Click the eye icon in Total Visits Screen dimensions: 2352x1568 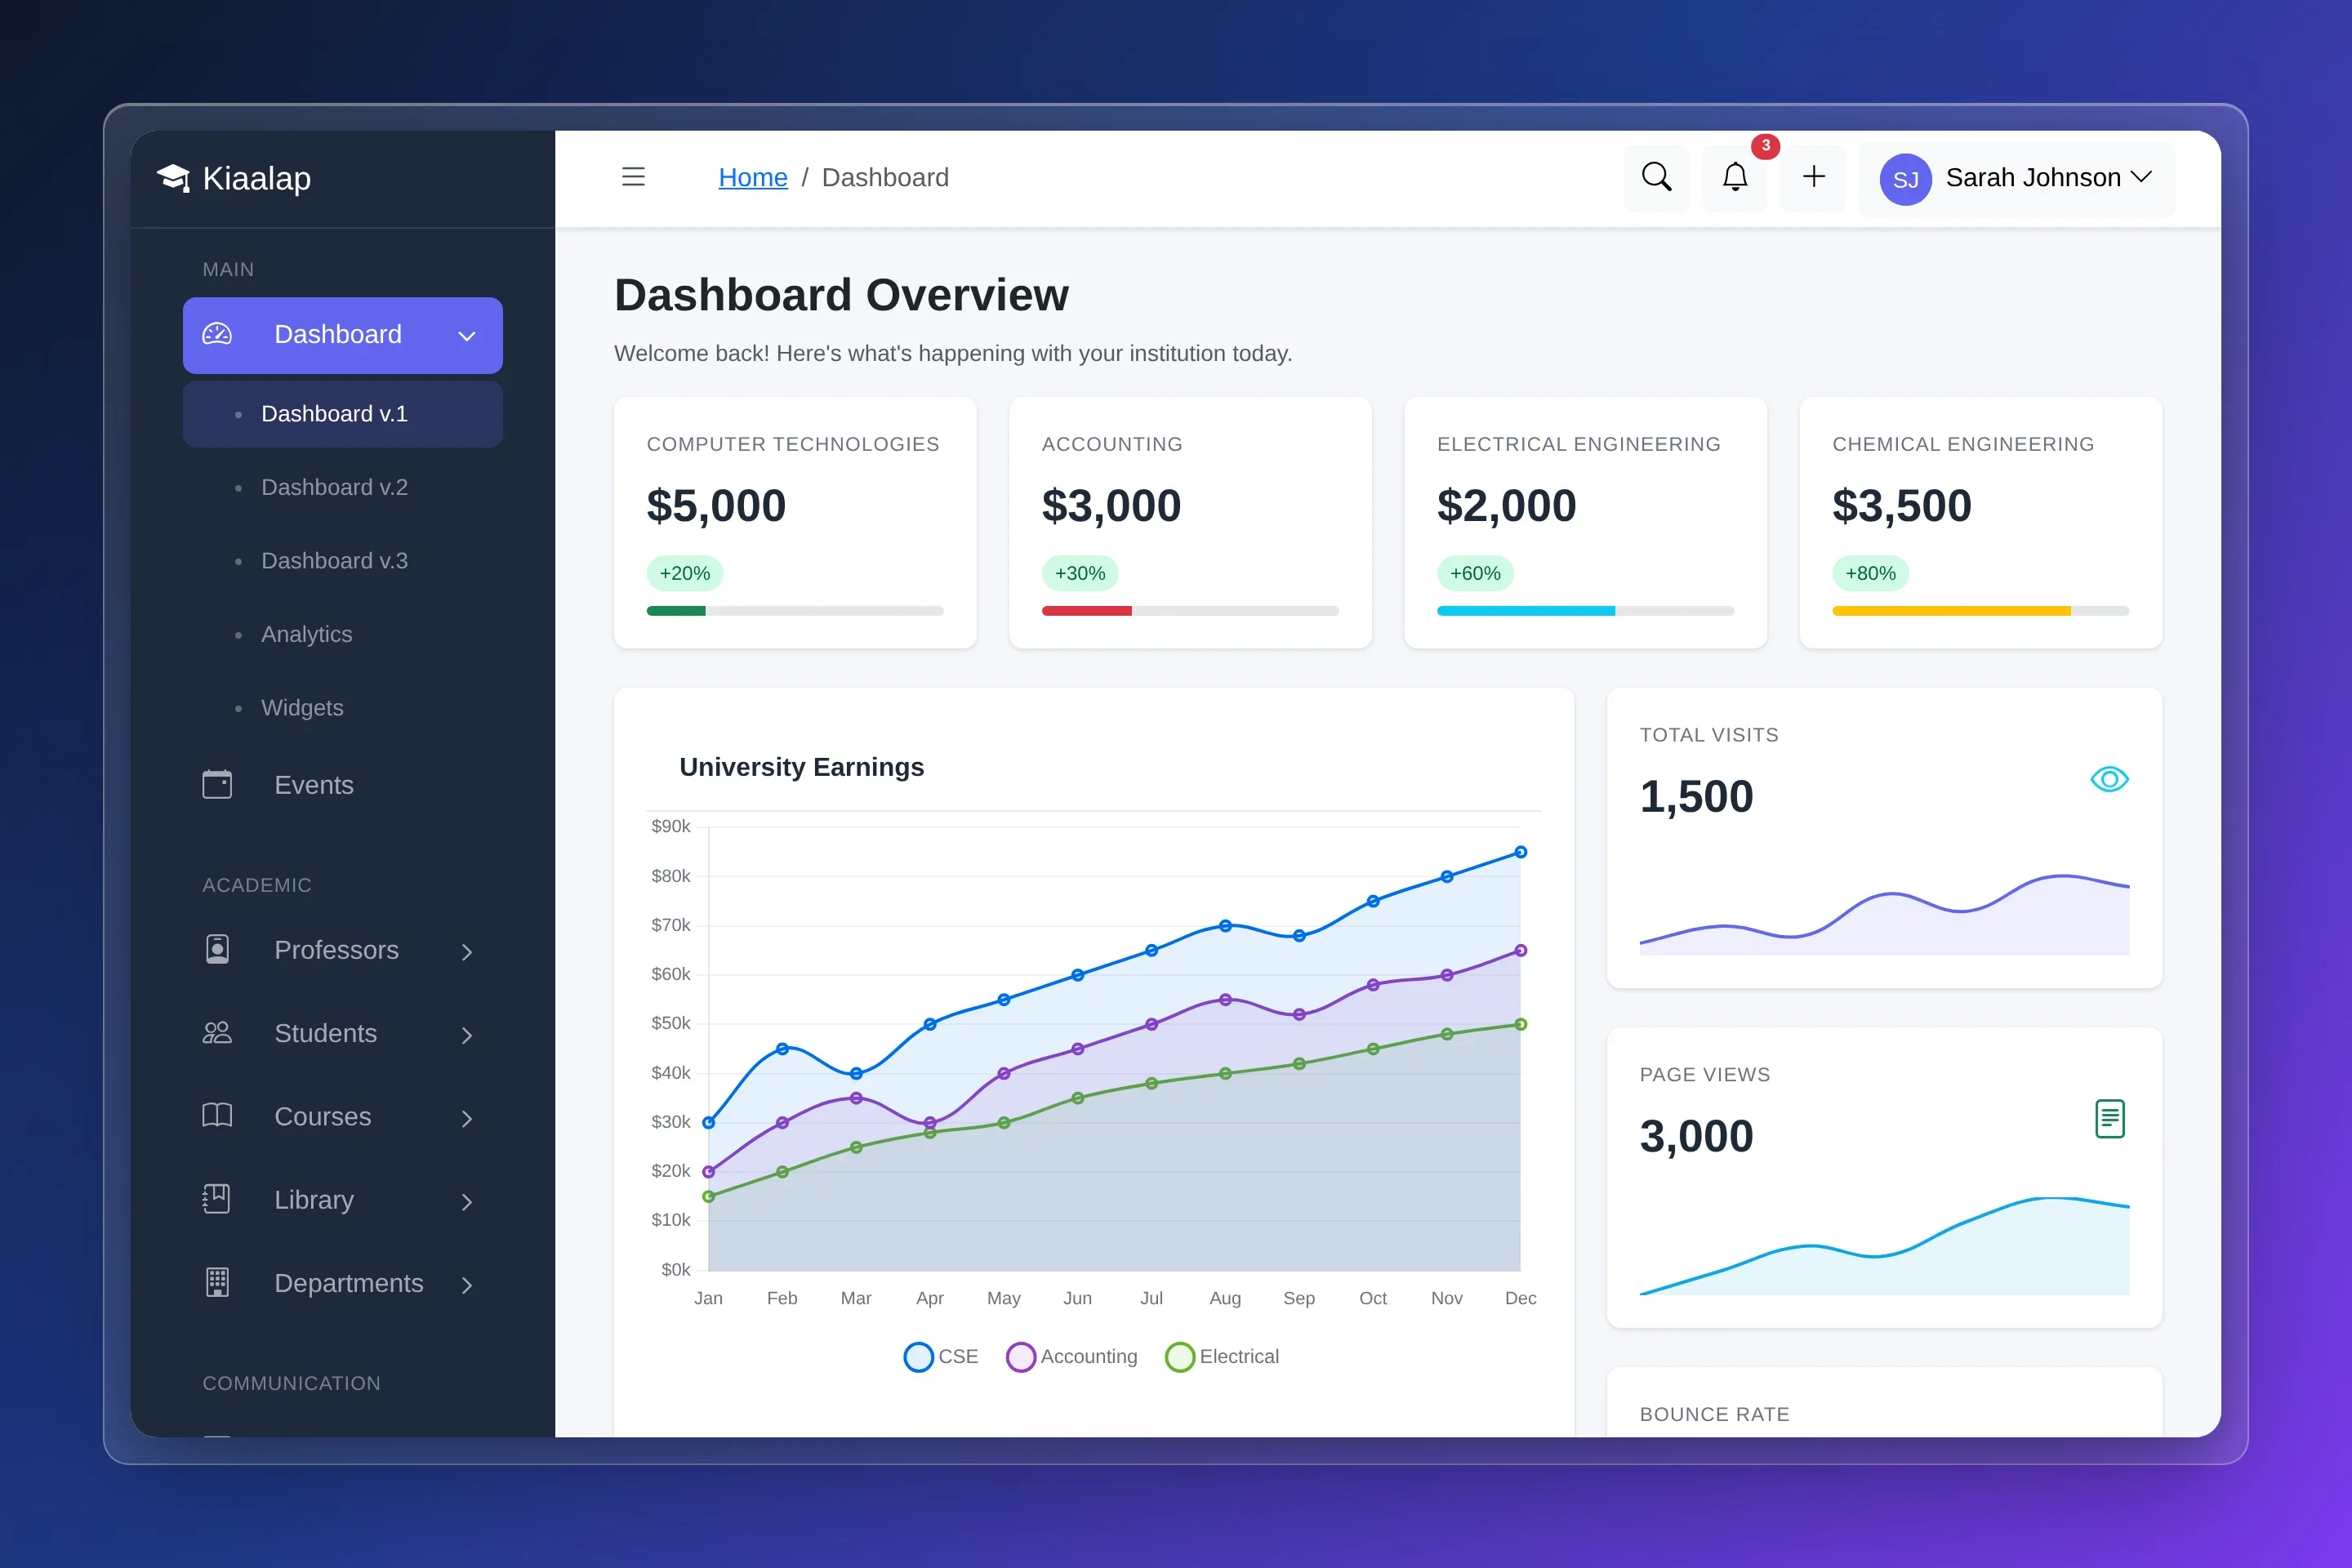click(x=2109, y=779)
